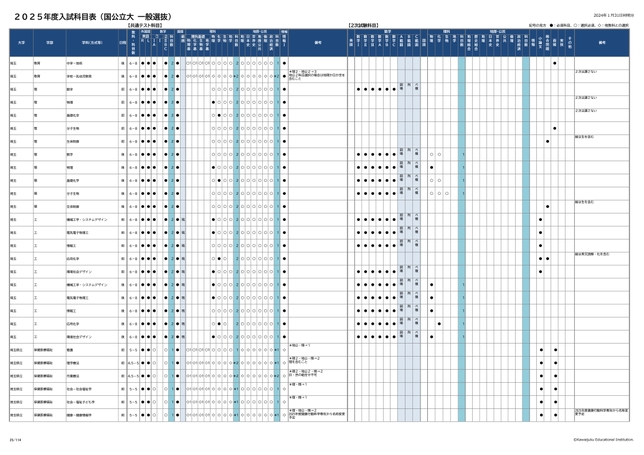Select the 理学療法 department cell
Viewport: 644px width, 455px height.
(73, 361)
